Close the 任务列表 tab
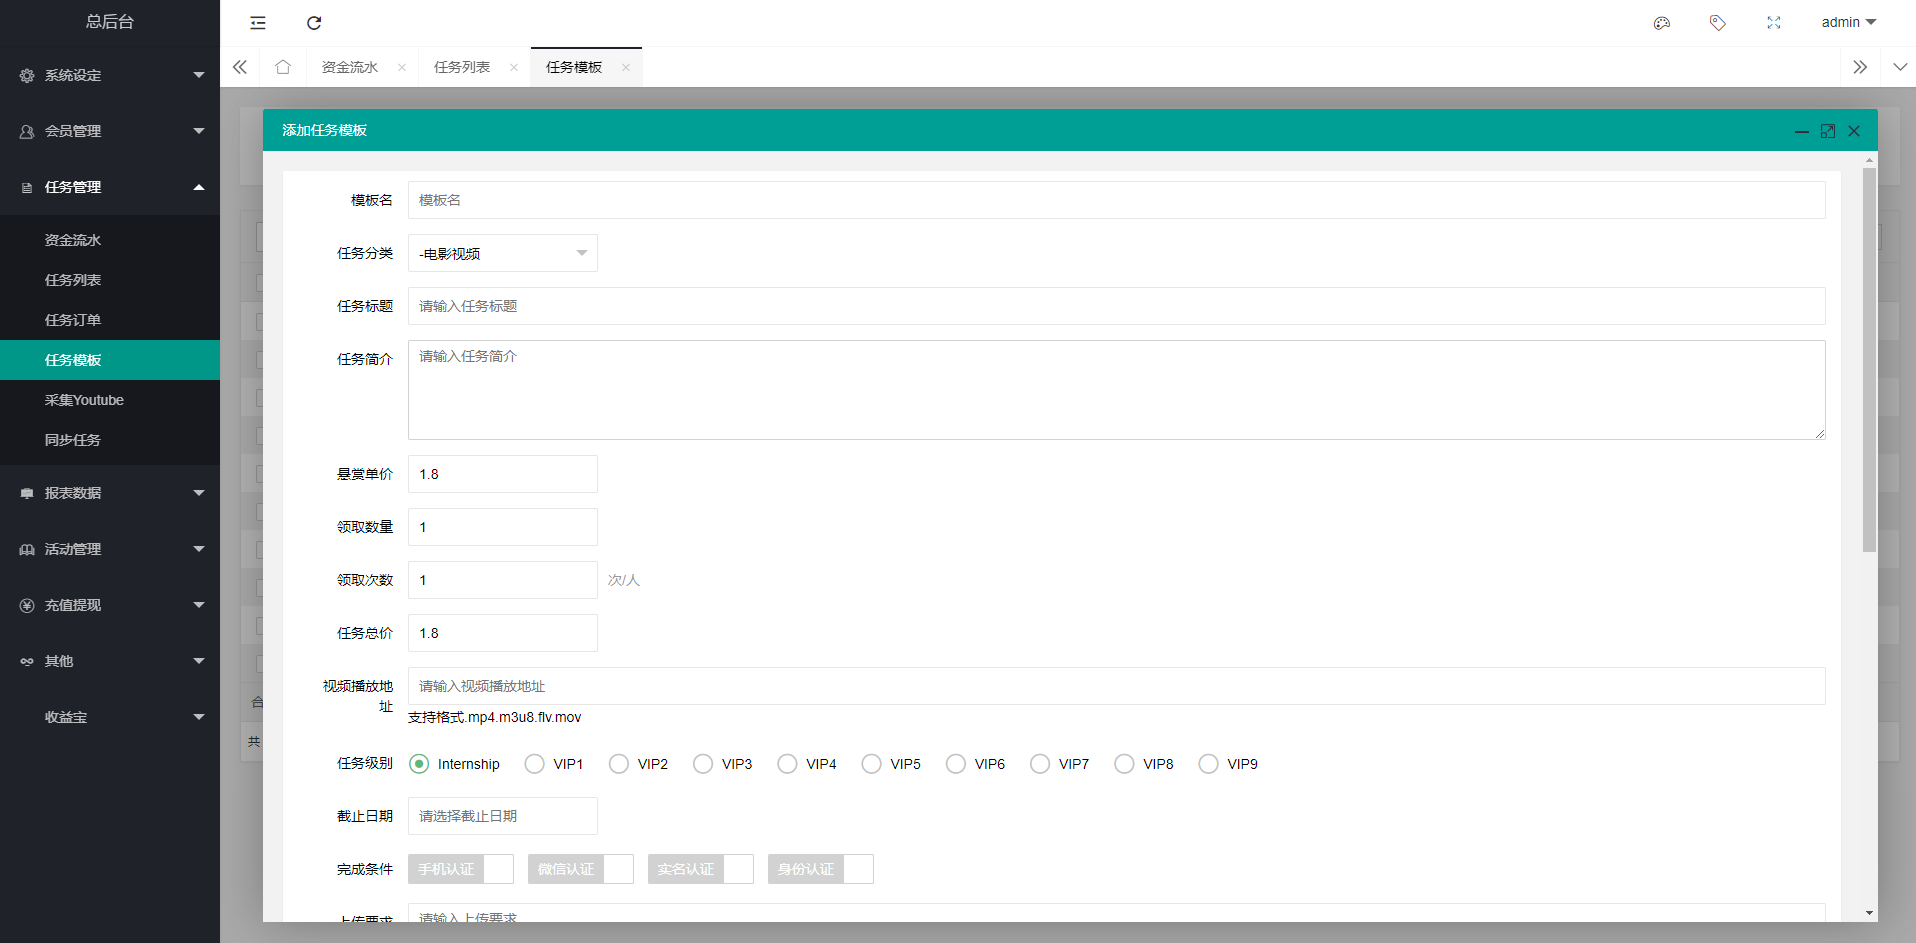The image size is (1916, 943). (x=514, y=68)
